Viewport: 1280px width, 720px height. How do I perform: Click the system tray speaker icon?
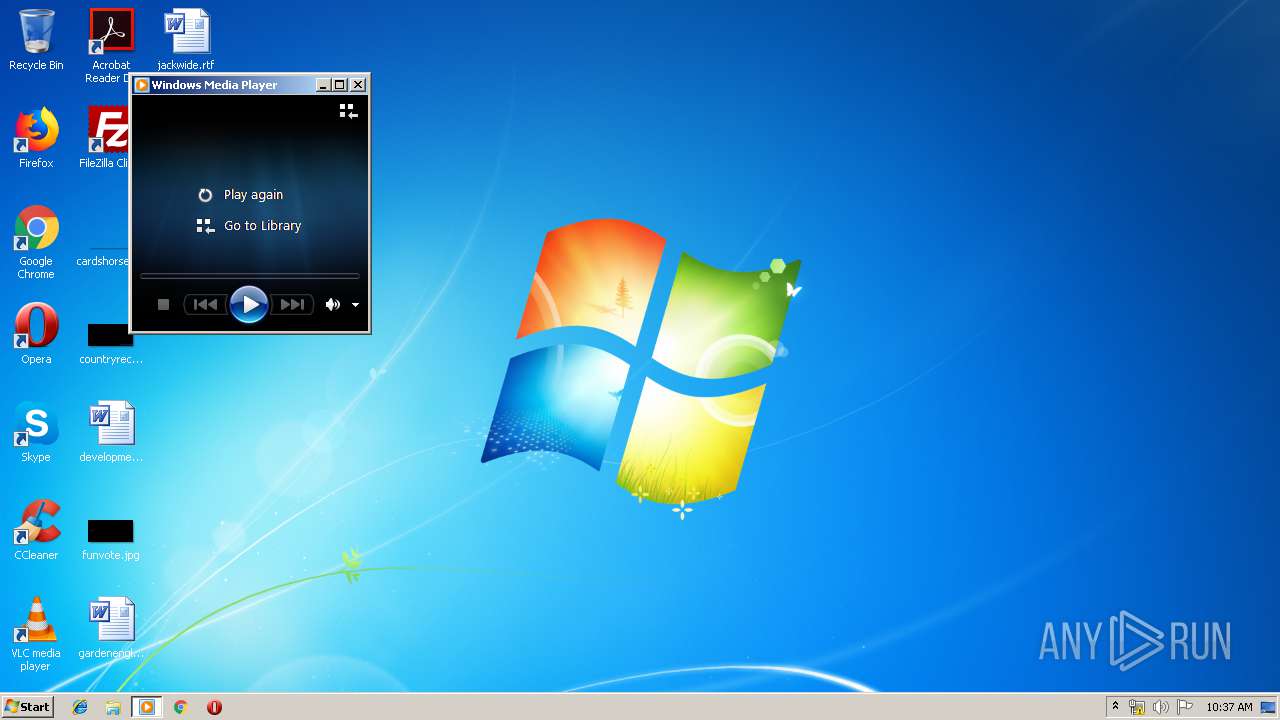(1161, 707)
